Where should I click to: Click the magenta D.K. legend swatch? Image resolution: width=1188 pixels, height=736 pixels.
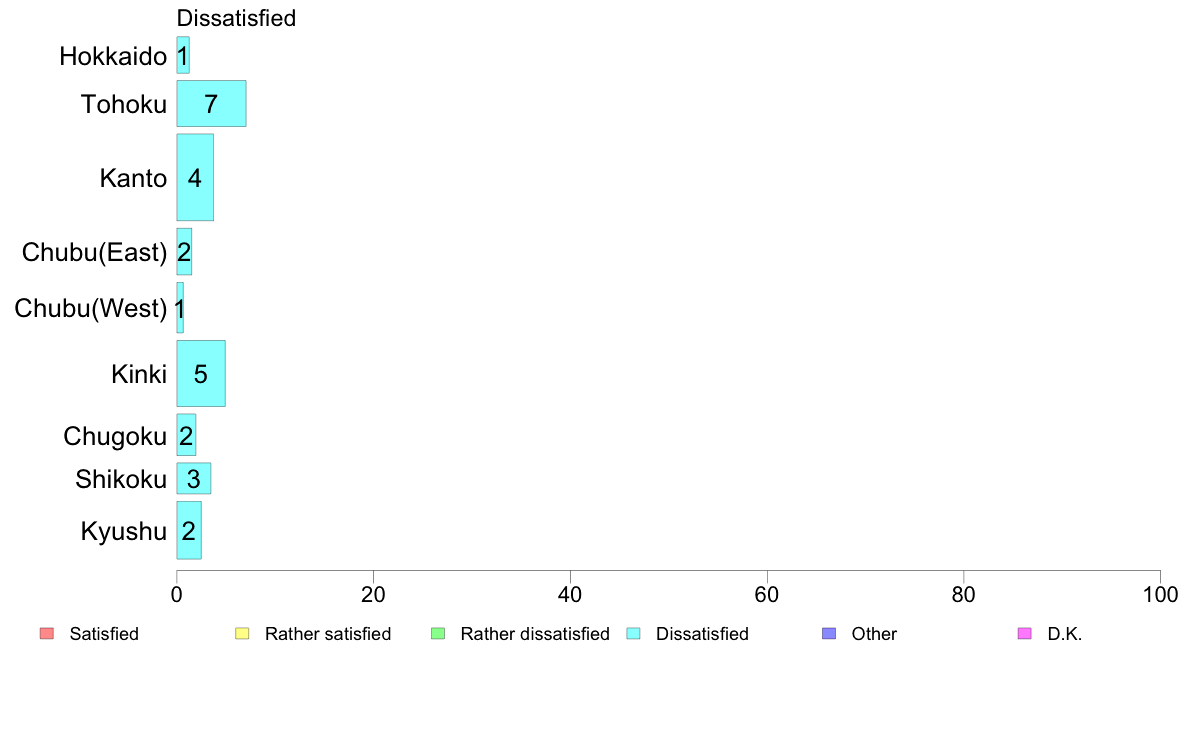[x=1024, y=634]
